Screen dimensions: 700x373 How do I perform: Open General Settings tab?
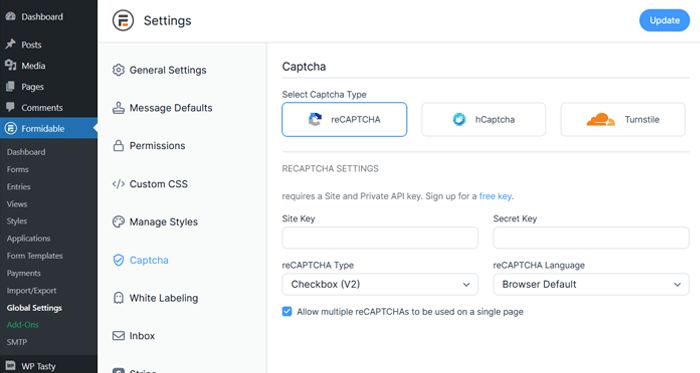point(159,70)
